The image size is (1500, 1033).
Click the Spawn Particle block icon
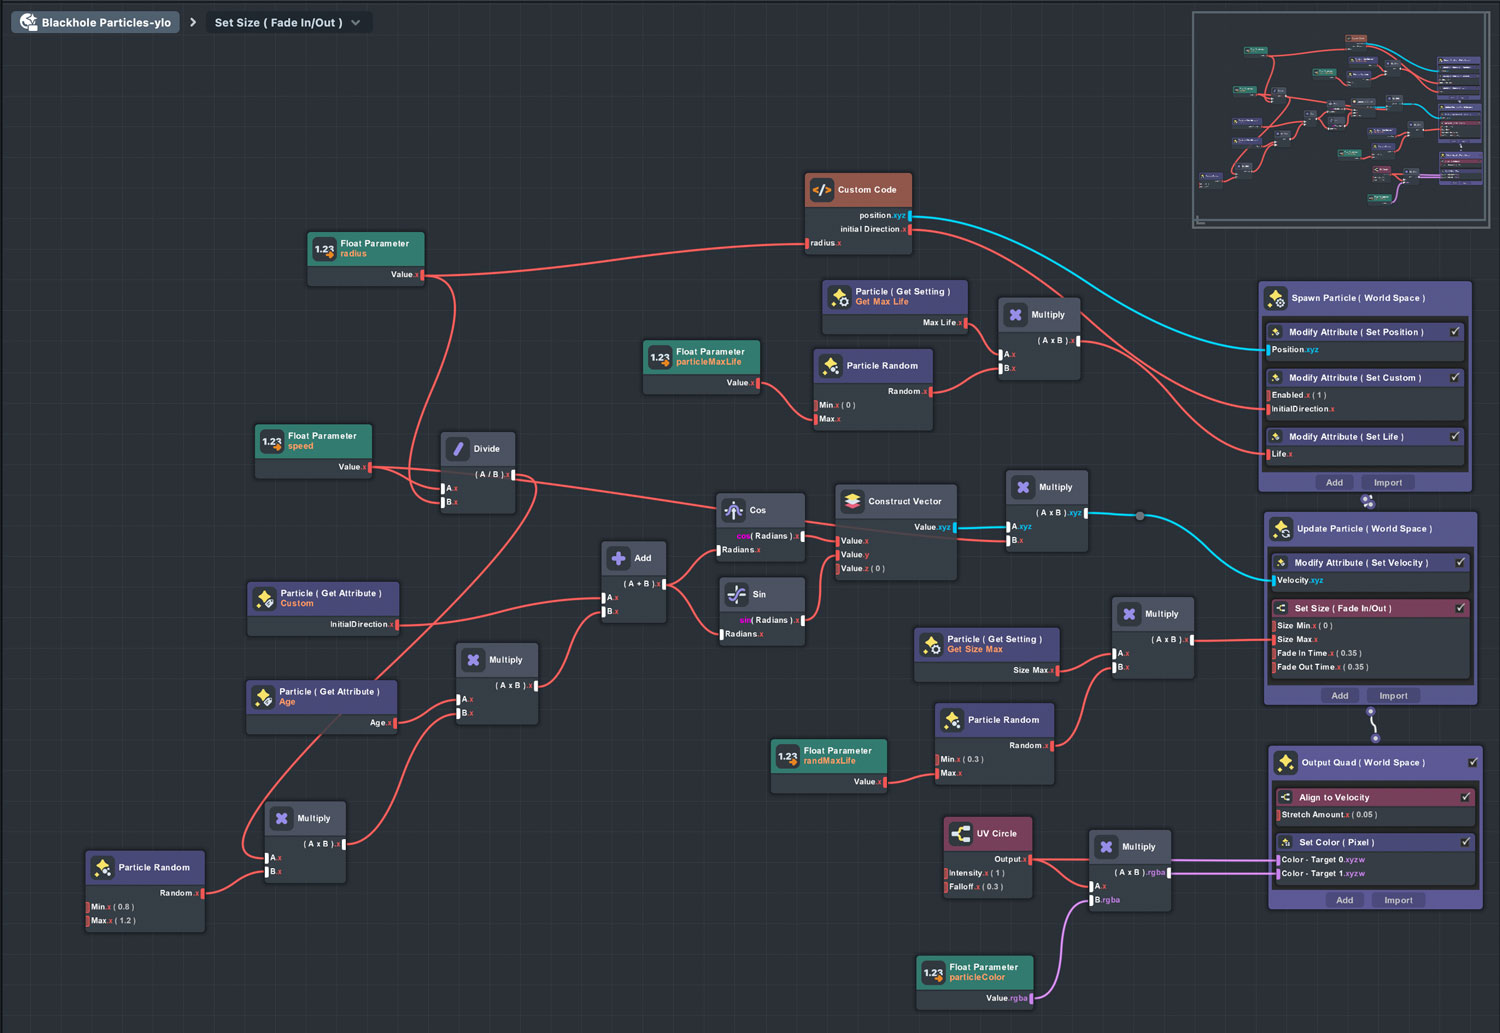[1276, 298]
